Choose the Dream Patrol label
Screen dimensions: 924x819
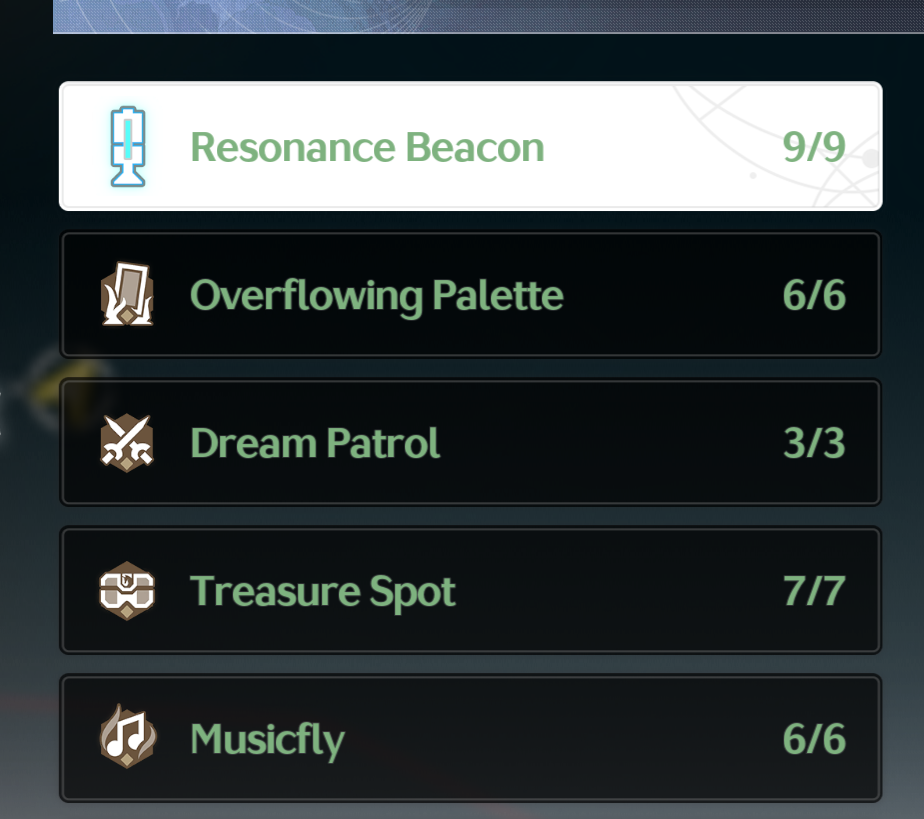(x=315, y=443)
